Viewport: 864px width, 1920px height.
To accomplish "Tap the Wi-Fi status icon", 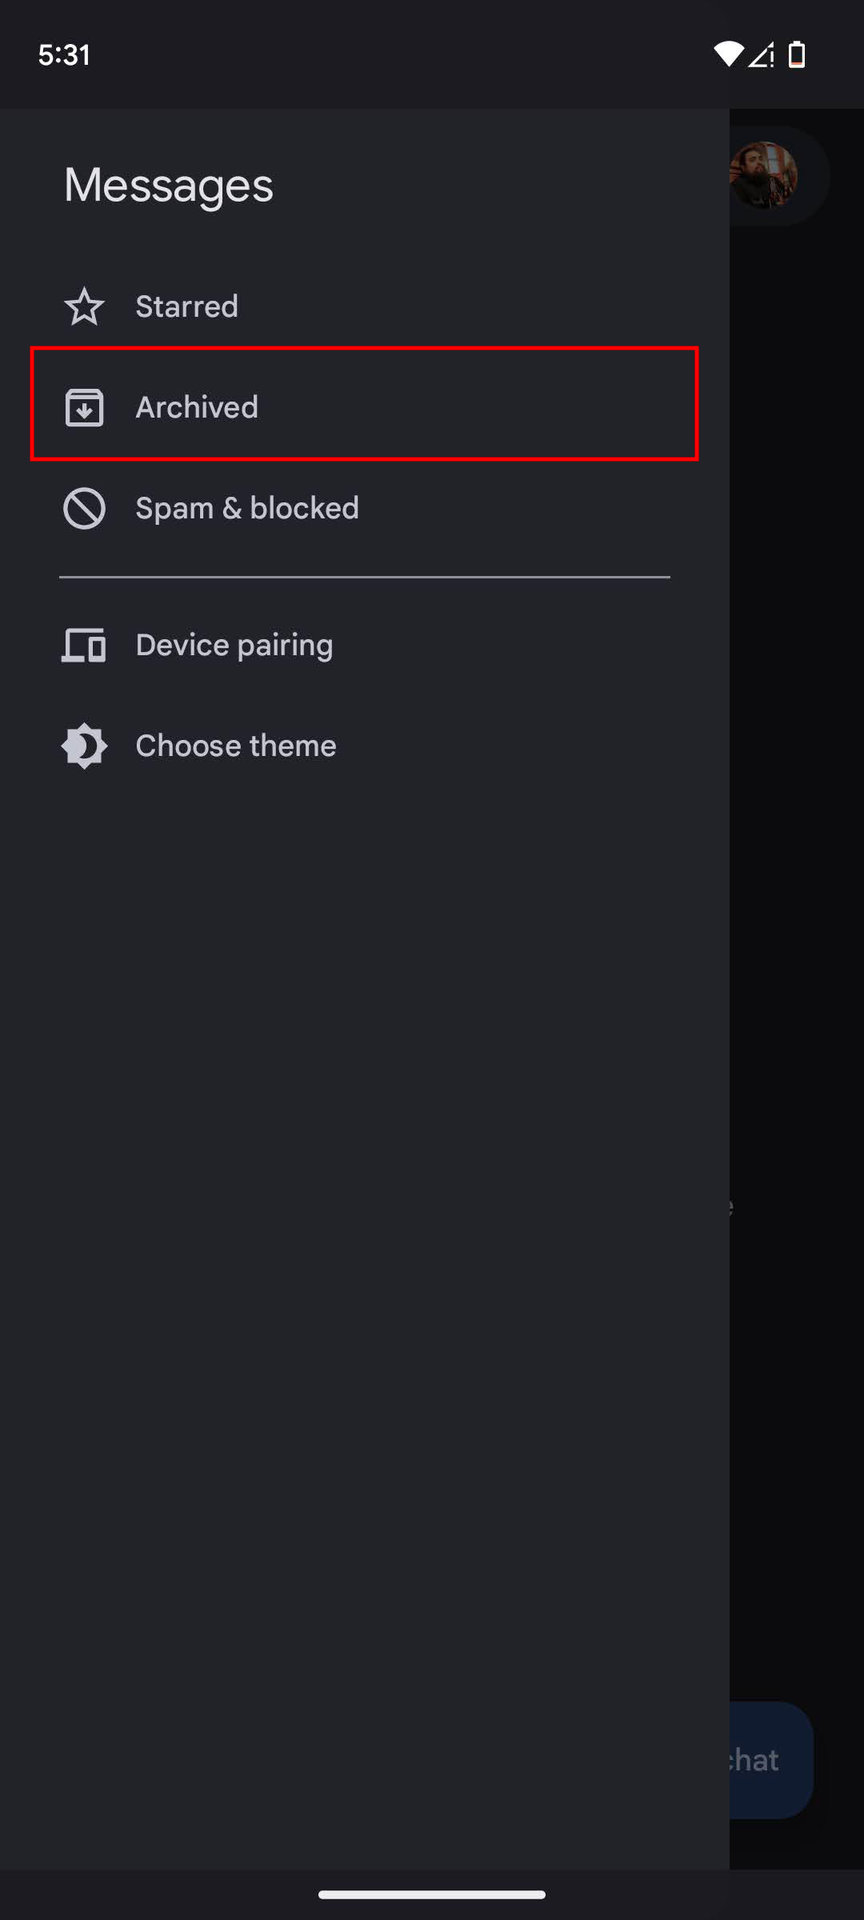I will click(728, 55).
